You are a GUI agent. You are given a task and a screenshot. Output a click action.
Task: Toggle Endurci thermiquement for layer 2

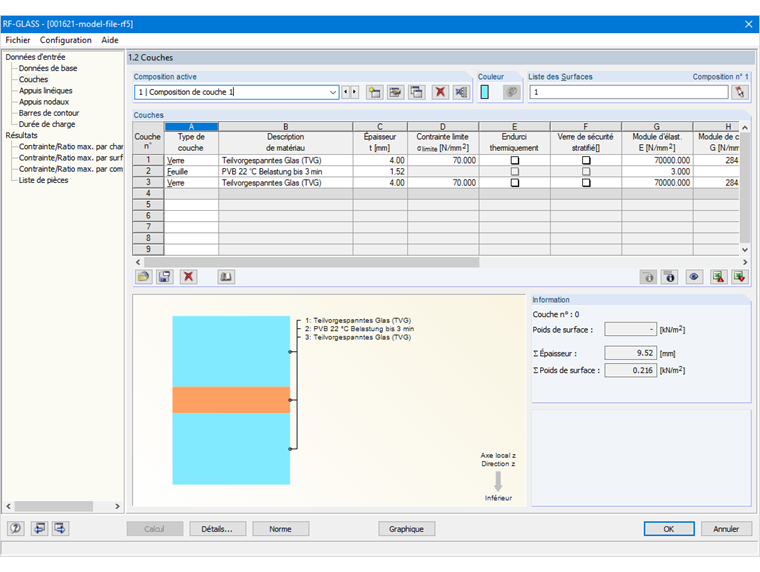[515, 172]
